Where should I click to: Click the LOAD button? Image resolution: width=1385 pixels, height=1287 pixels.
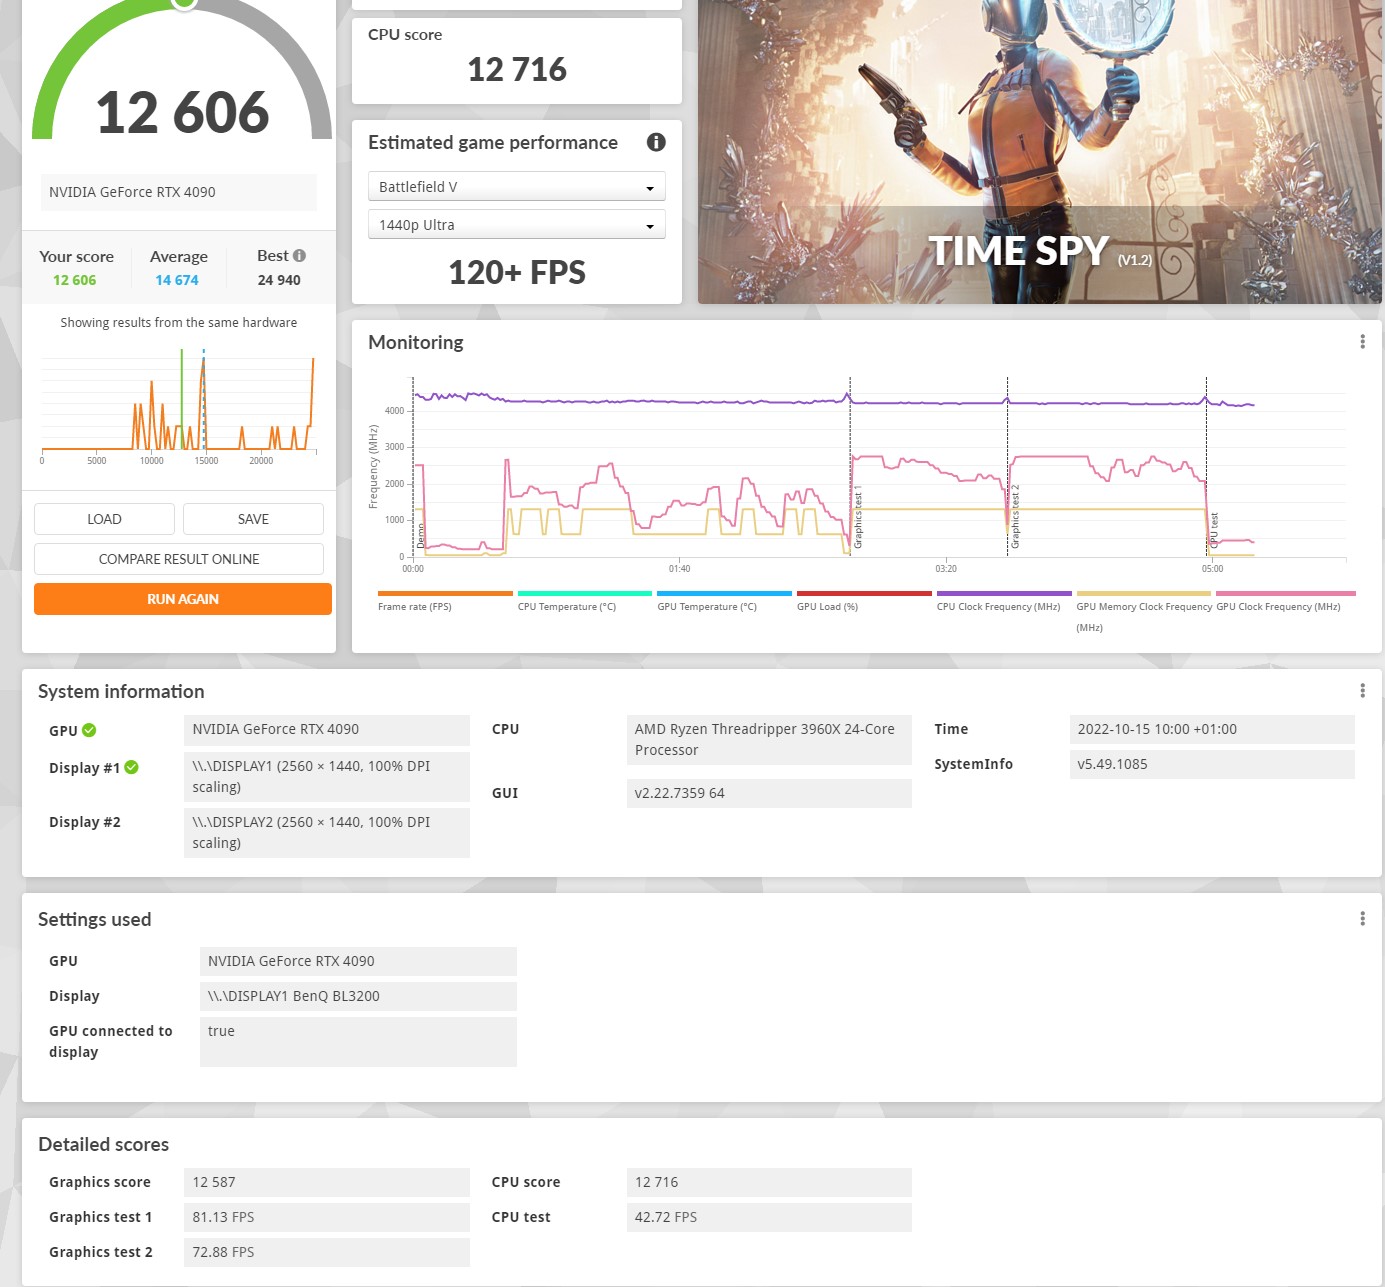point(104,519)
